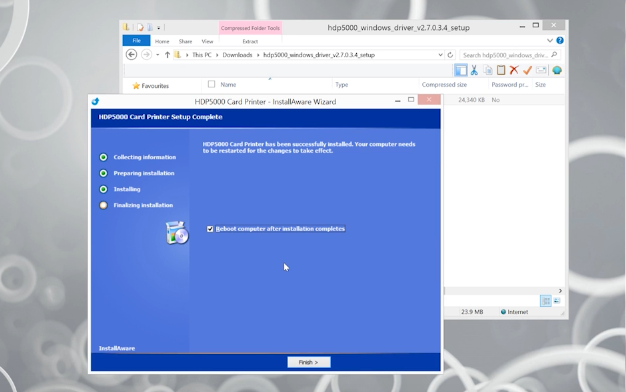Screen dimensions: 626x392
Task: Sort by the Name column header
Action: 228,85
